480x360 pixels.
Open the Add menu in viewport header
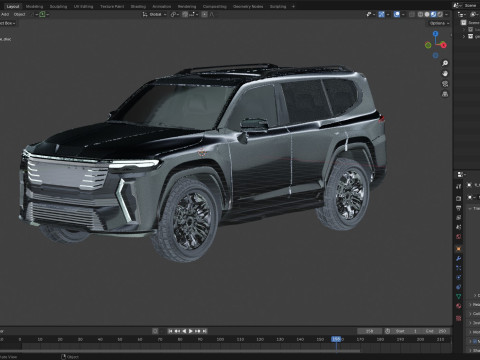[x=5, y=14]
